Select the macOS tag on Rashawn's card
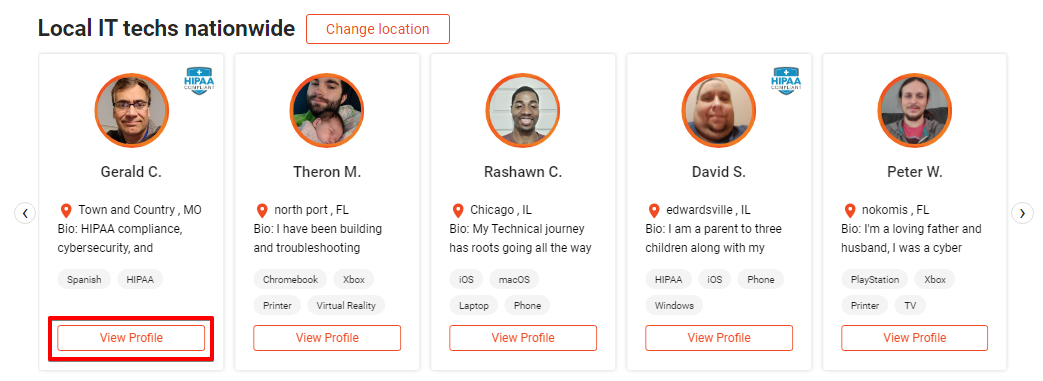The height and width of the screenshot is (381, 1043). coord(514,279)
